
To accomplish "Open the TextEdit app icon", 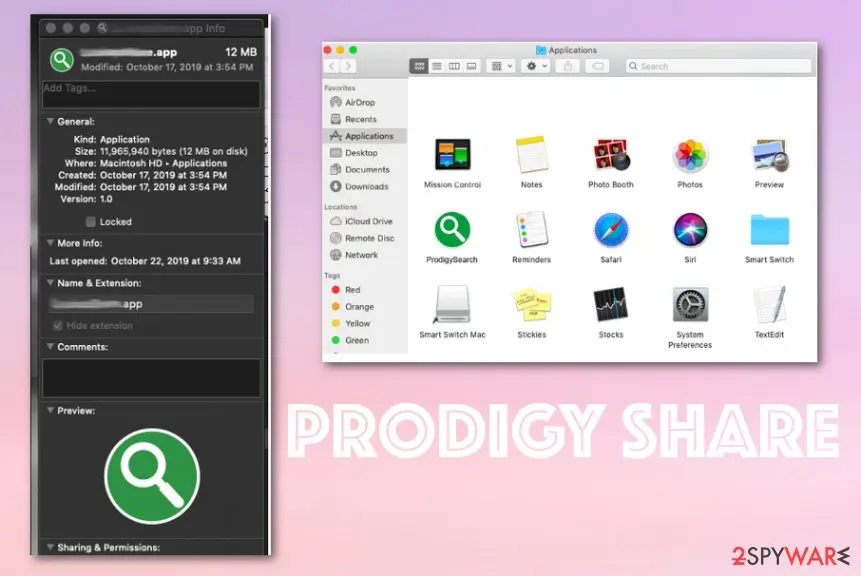I will [769, 304].
